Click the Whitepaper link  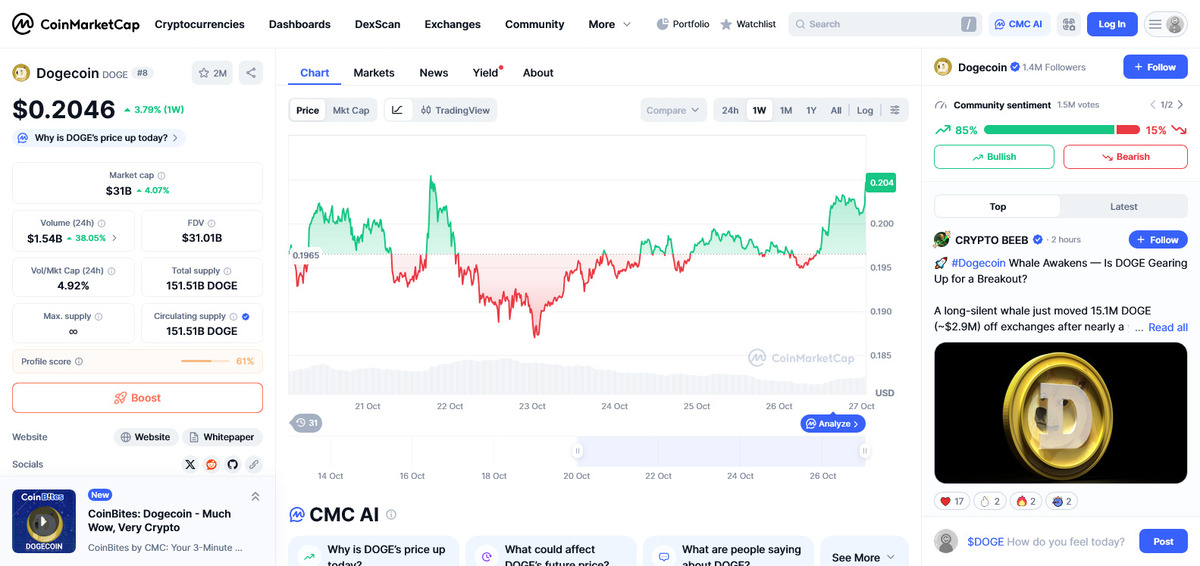(x=221, y=437)
